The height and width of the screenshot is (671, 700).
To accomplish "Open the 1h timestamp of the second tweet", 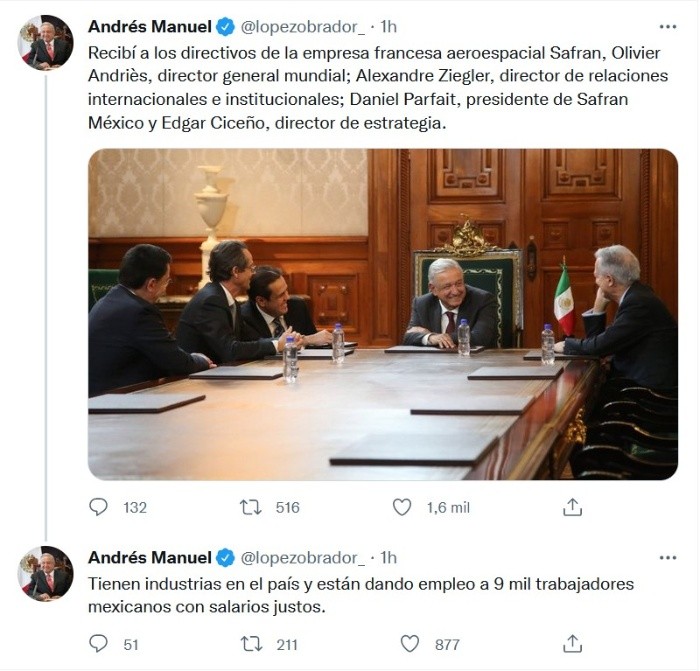I will tap(388, 558).
